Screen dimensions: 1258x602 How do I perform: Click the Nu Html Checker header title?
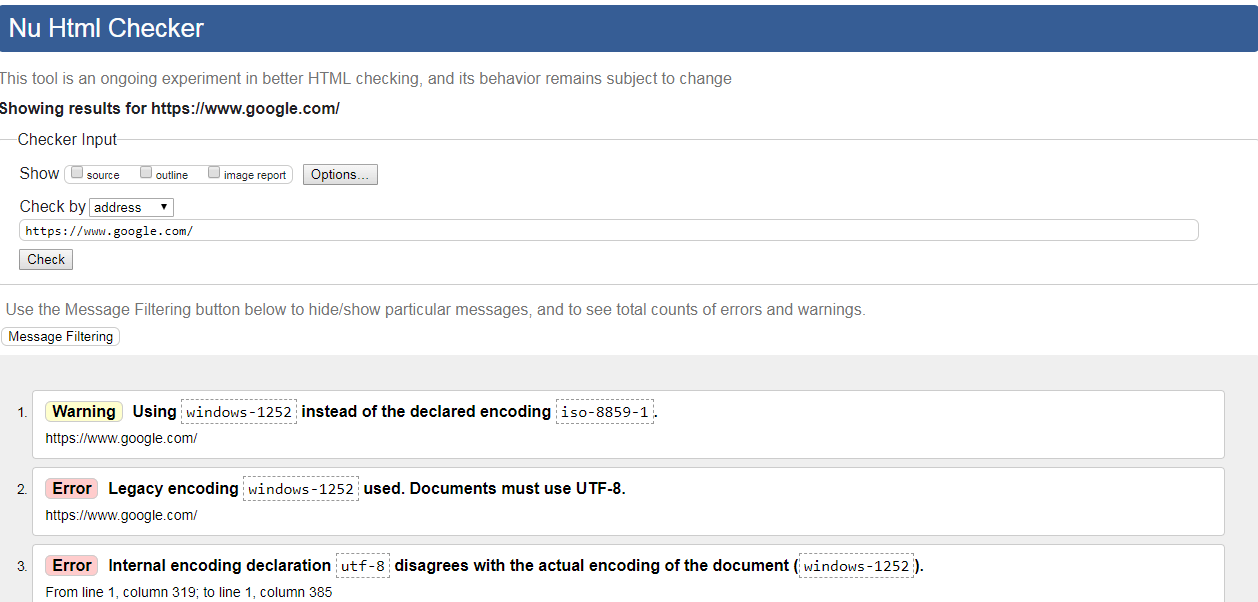(x=106, y=28)
